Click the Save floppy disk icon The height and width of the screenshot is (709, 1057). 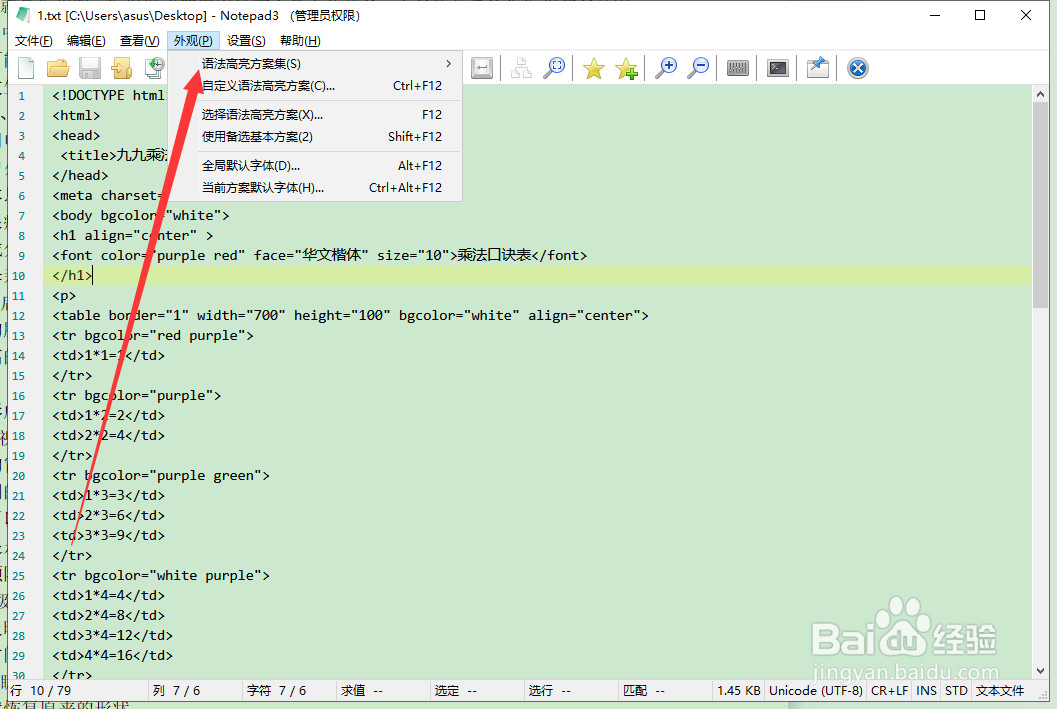[x=90, y=68]
